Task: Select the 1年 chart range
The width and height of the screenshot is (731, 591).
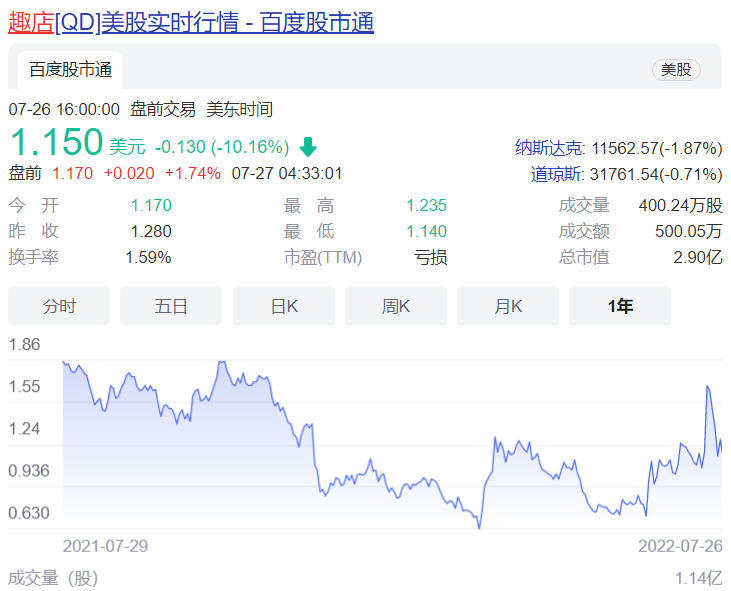Action: 620,306
